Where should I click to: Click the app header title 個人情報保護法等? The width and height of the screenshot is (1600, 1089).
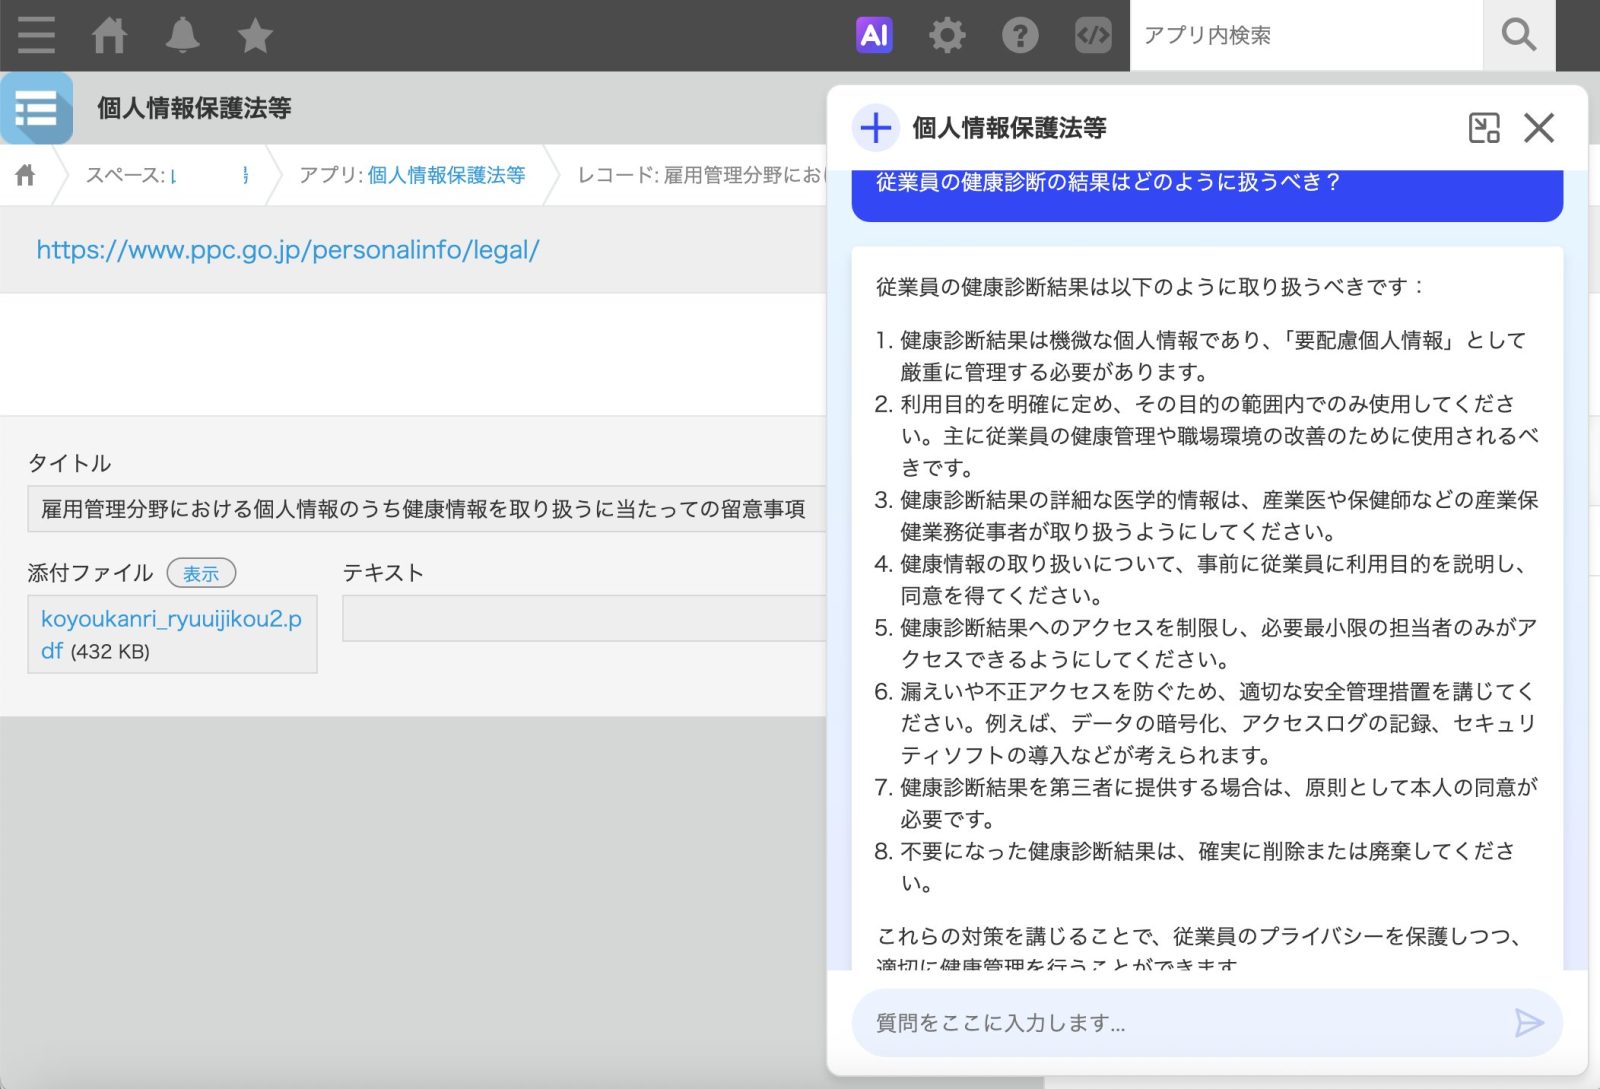(x=194, y=108)
